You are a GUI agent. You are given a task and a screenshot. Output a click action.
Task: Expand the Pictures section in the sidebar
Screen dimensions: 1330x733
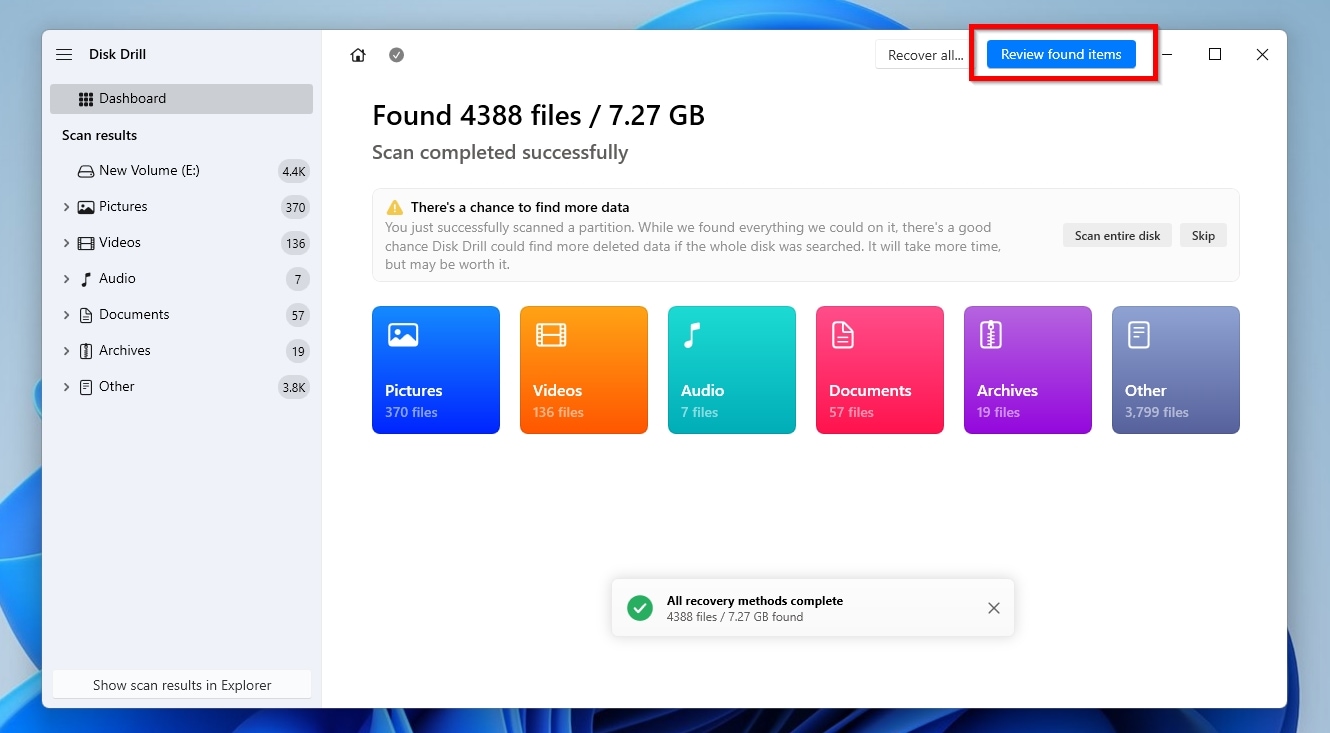point(67,206)
